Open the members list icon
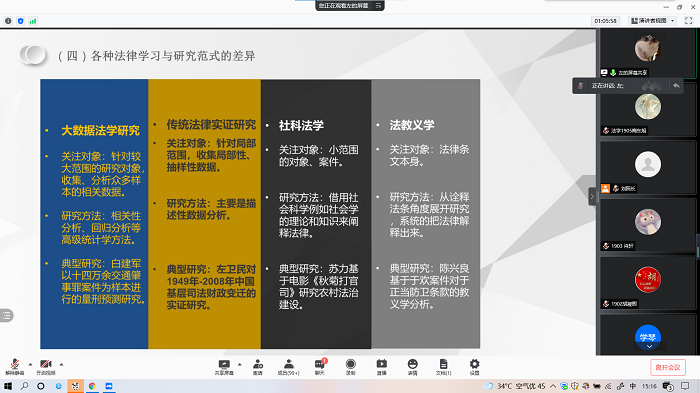The height and width of the screenshot is (393, 700). click(x=289, y=367)
